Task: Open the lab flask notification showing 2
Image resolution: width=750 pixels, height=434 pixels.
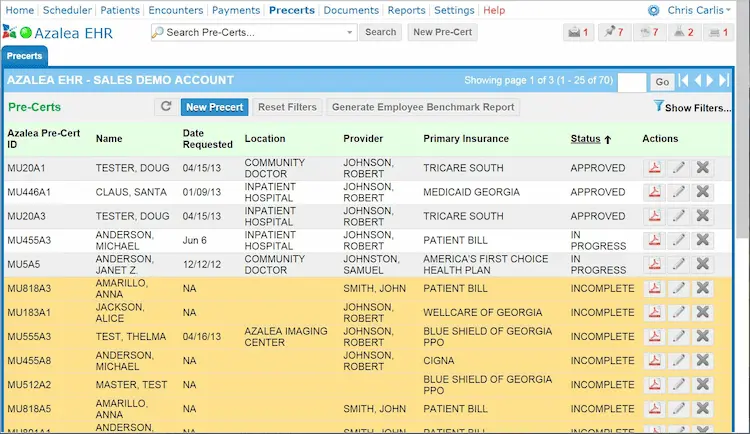Action: pyautogui.click(x=684, y=32)
